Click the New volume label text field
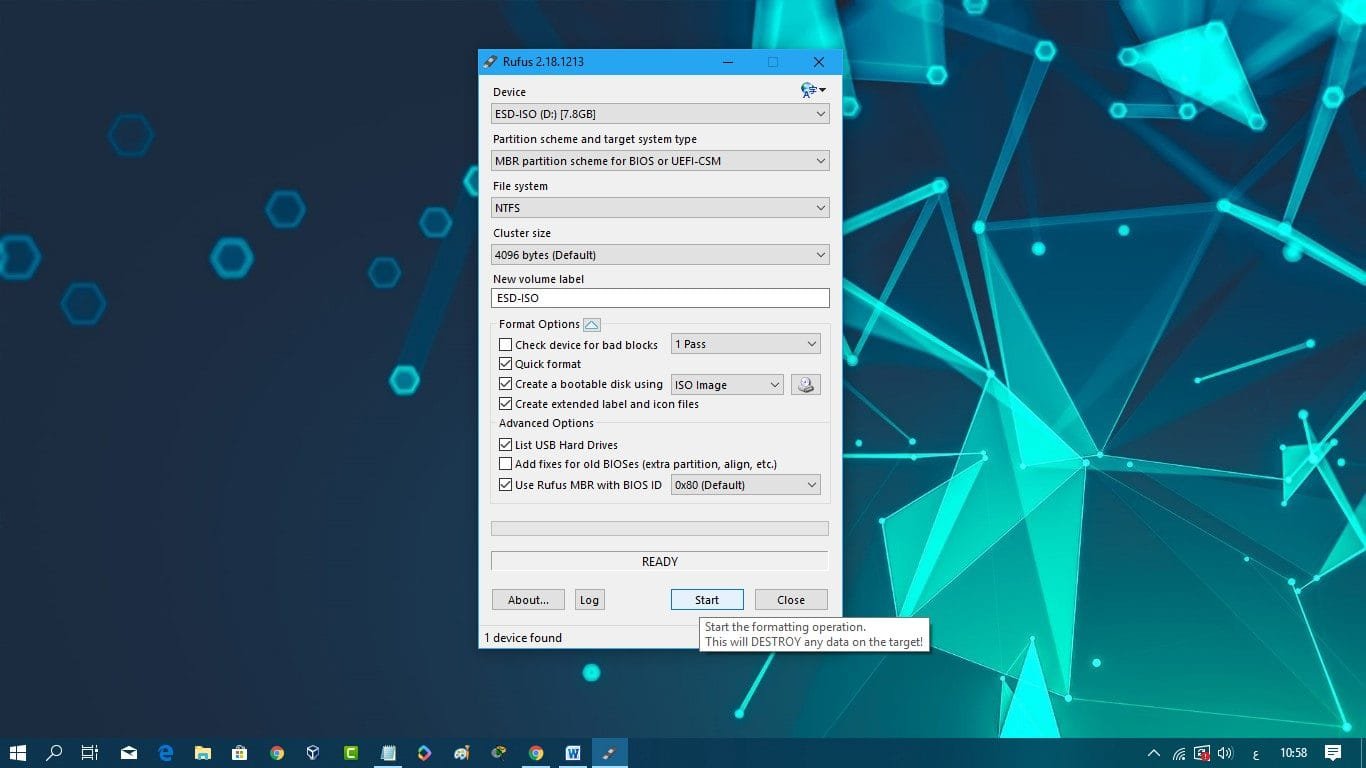Viewport: 1366px width, 768px height. 660,298
